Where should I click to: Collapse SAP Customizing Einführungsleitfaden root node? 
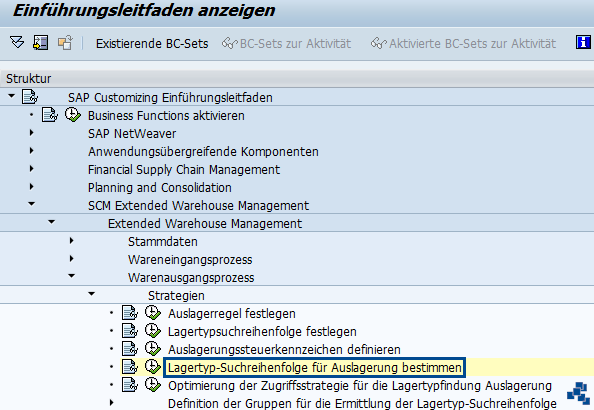[12, 96]
